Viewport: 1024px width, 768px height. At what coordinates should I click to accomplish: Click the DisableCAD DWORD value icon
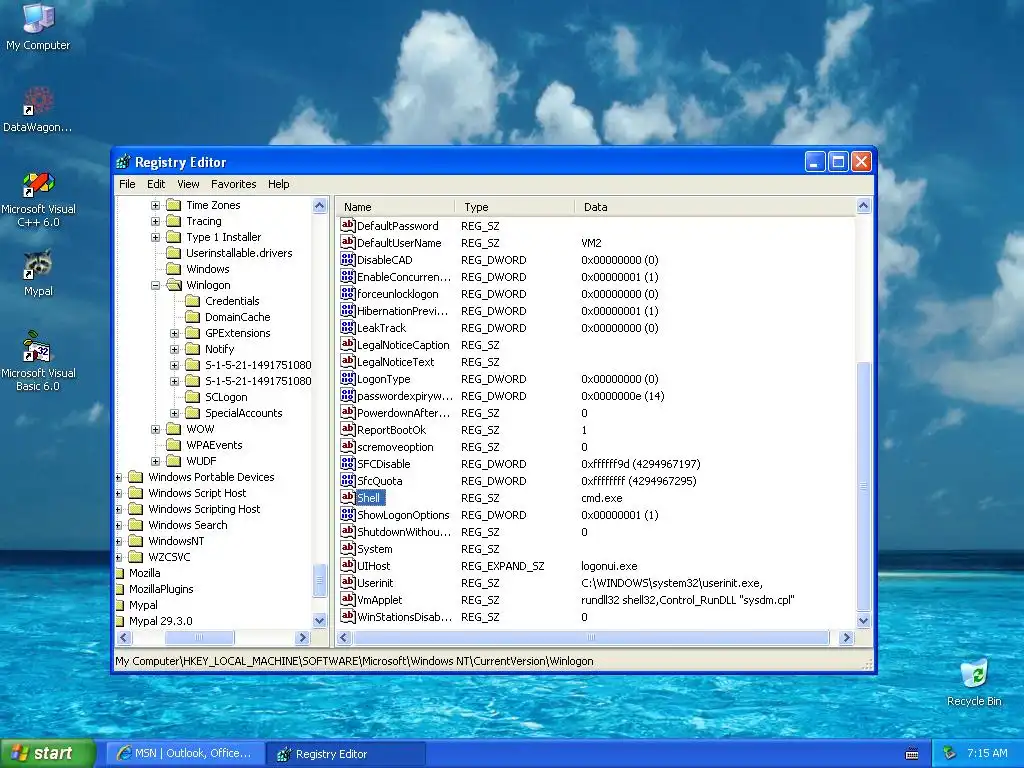point(347,259)
